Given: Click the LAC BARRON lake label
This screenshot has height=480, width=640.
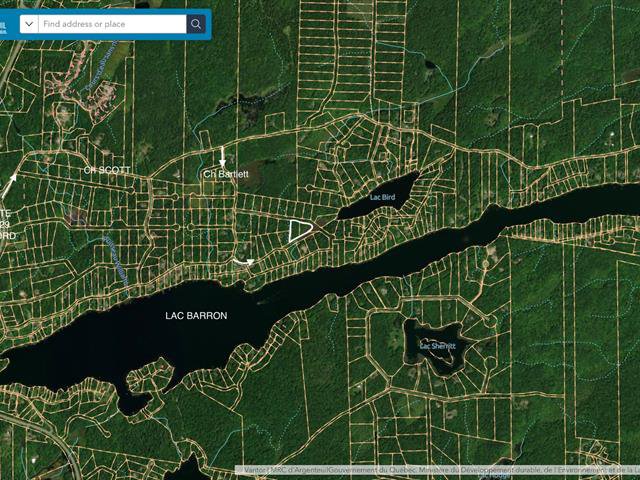Looking at the screenshot, I should click(196, 316).
